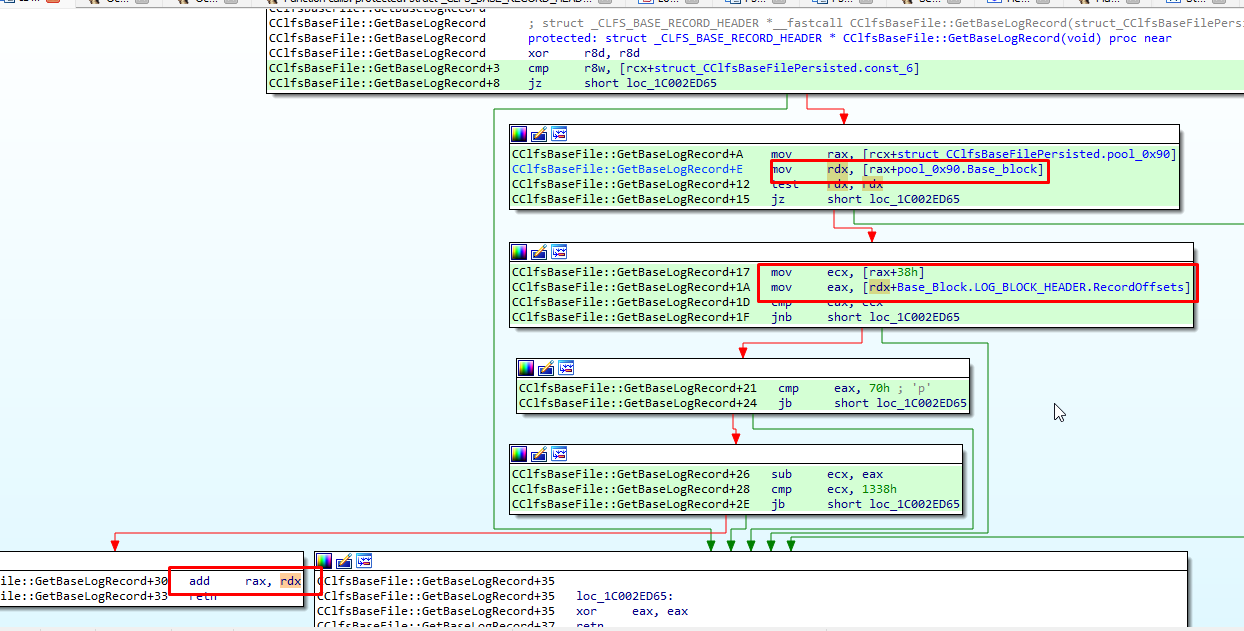Open node color picker on GetBaseLogRecord+21 block
1244x631 pixels.
point(526,368)
